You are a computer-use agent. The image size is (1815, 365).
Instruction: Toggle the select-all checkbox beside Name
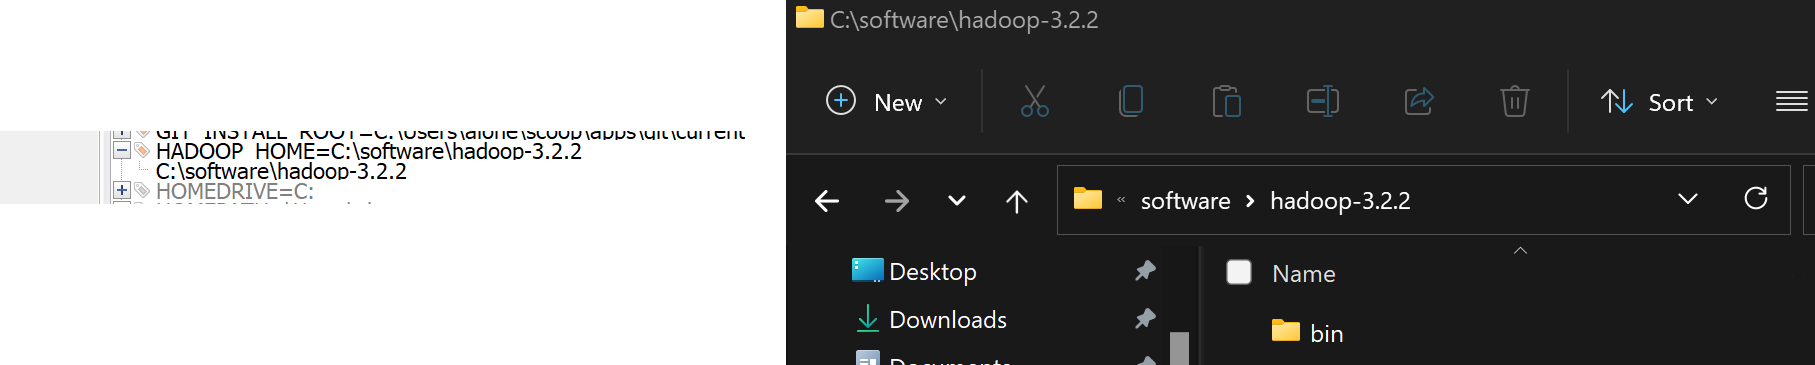tap(1239, 272)
